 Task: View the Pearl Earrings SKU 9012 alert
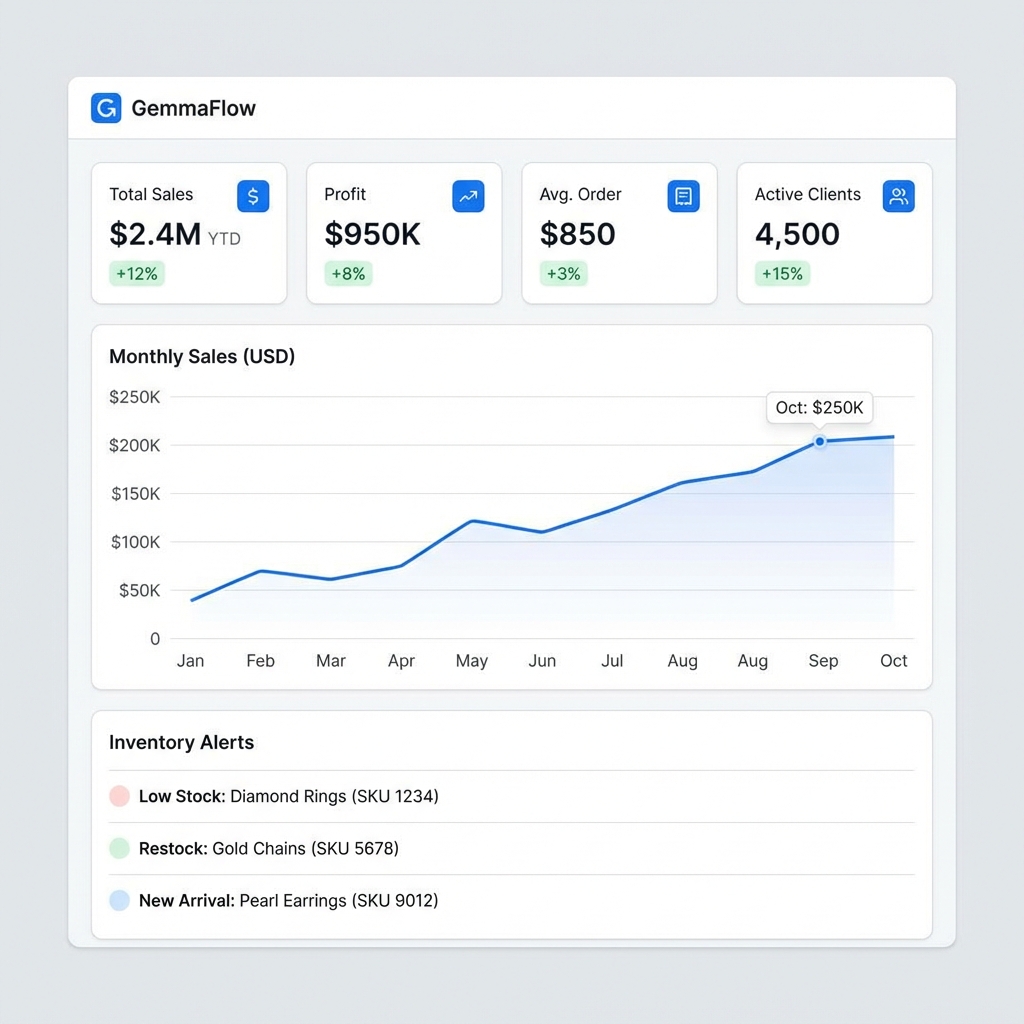click(x=289, y=900)
